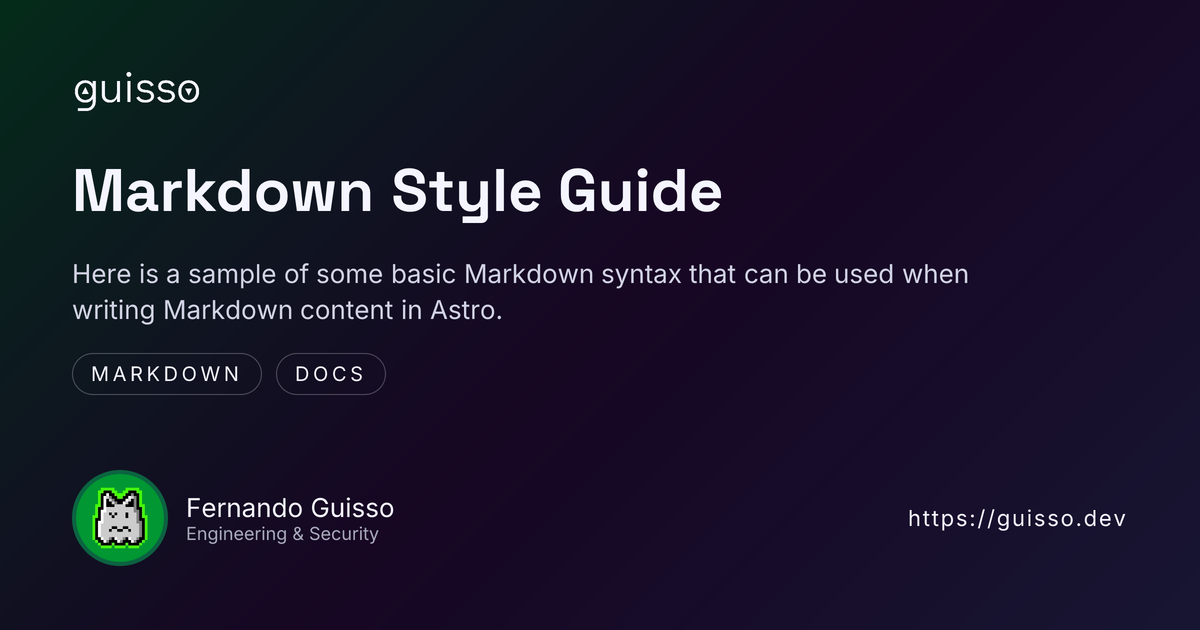Click the description starting 'Here is a sample'
1200x630 pixels.
(520, 292)
